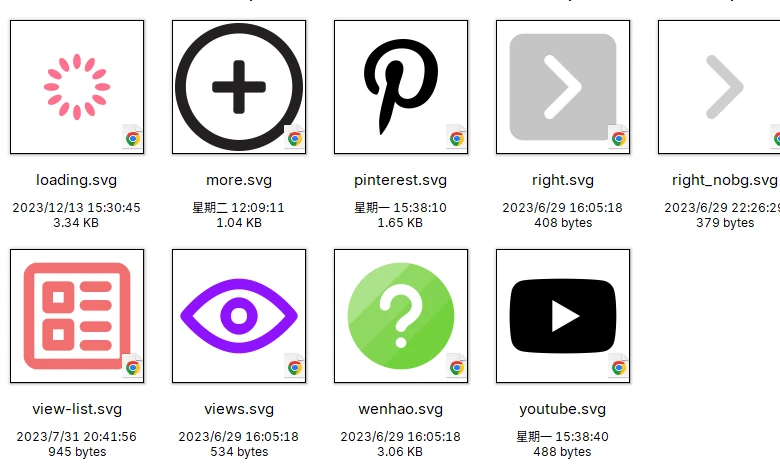The height and width of the screenshot is (475, 780).
Task: Click the loading.svg file name label
Action: click(77, 180)
